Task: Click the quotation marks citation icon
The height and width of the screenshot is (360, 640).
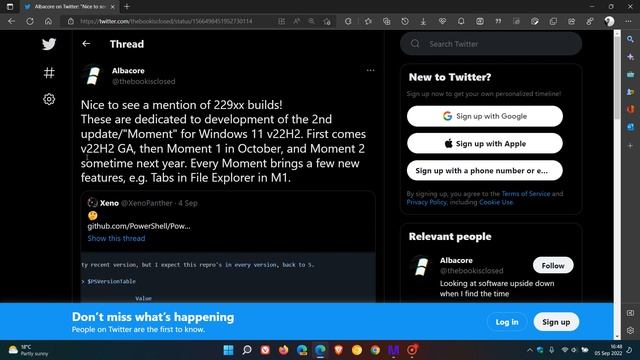Action: [x=498, y=21]
